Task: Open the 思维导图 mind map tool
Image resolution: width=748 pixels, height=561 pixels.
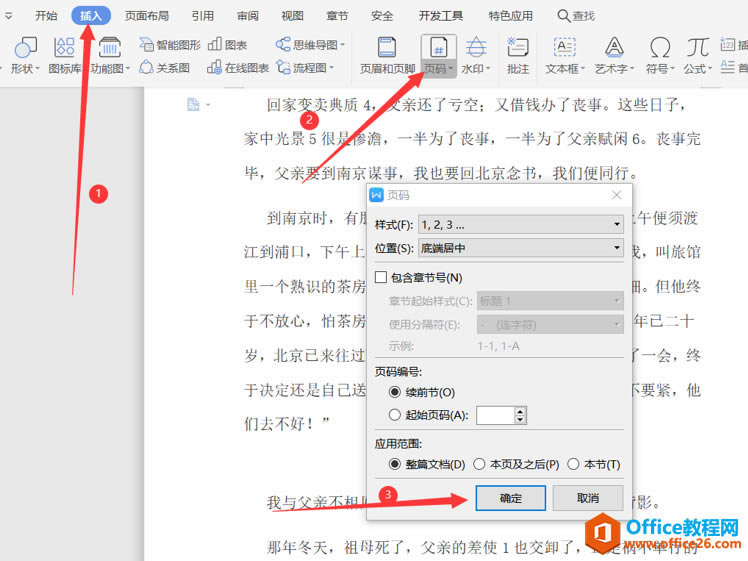Action: (x=310, y=45)
